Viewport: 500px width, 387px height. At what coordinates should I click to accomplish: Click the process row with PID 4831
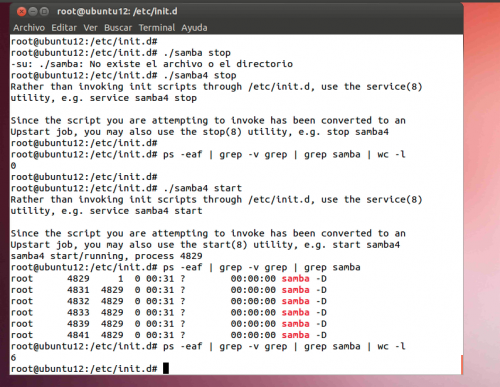169,290
